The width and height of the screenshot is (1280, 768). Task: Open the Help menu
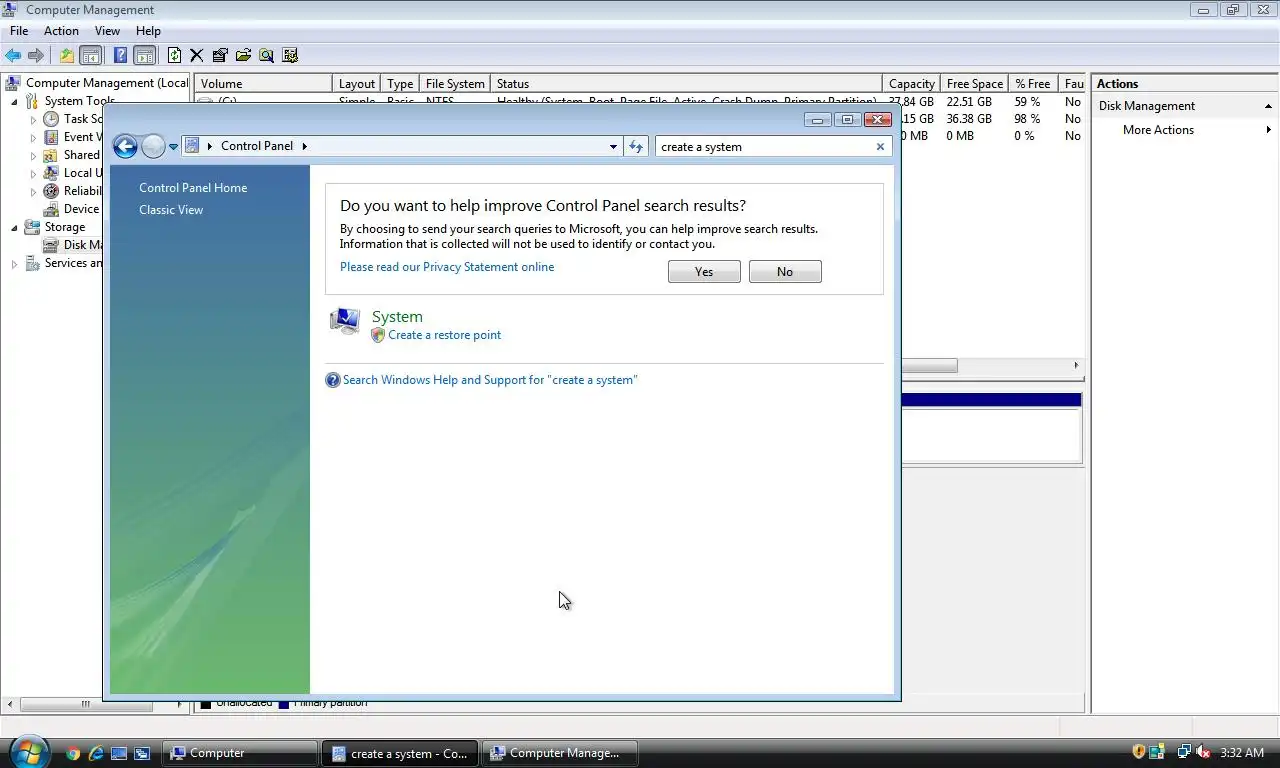(x=148, y=31)
